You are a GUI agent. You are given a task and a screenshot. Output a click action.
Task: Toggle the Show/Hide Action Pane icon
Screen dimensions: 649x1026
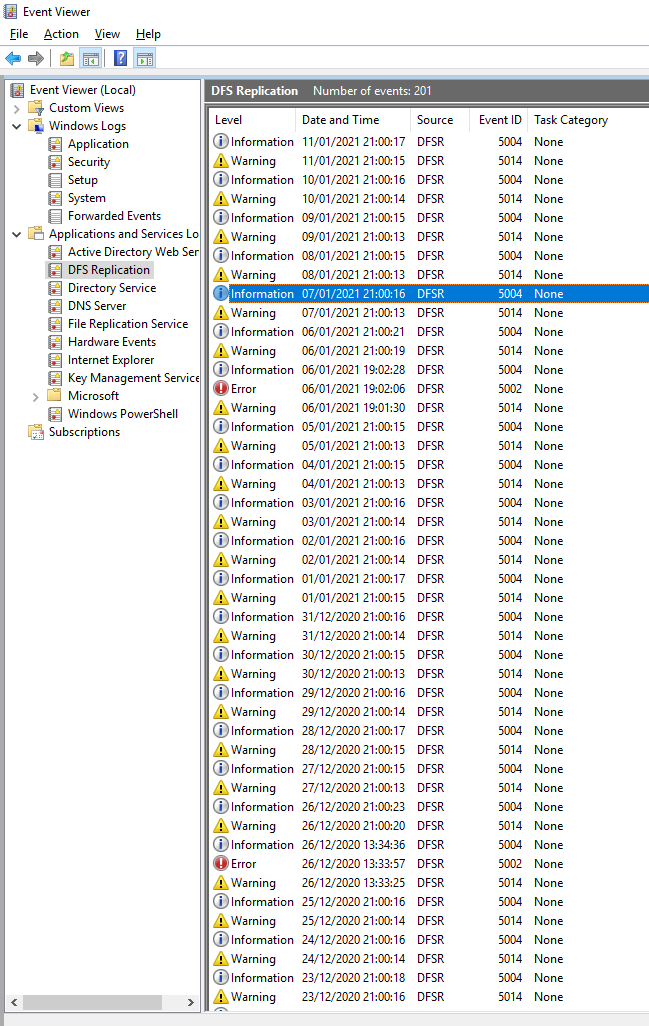145,59
